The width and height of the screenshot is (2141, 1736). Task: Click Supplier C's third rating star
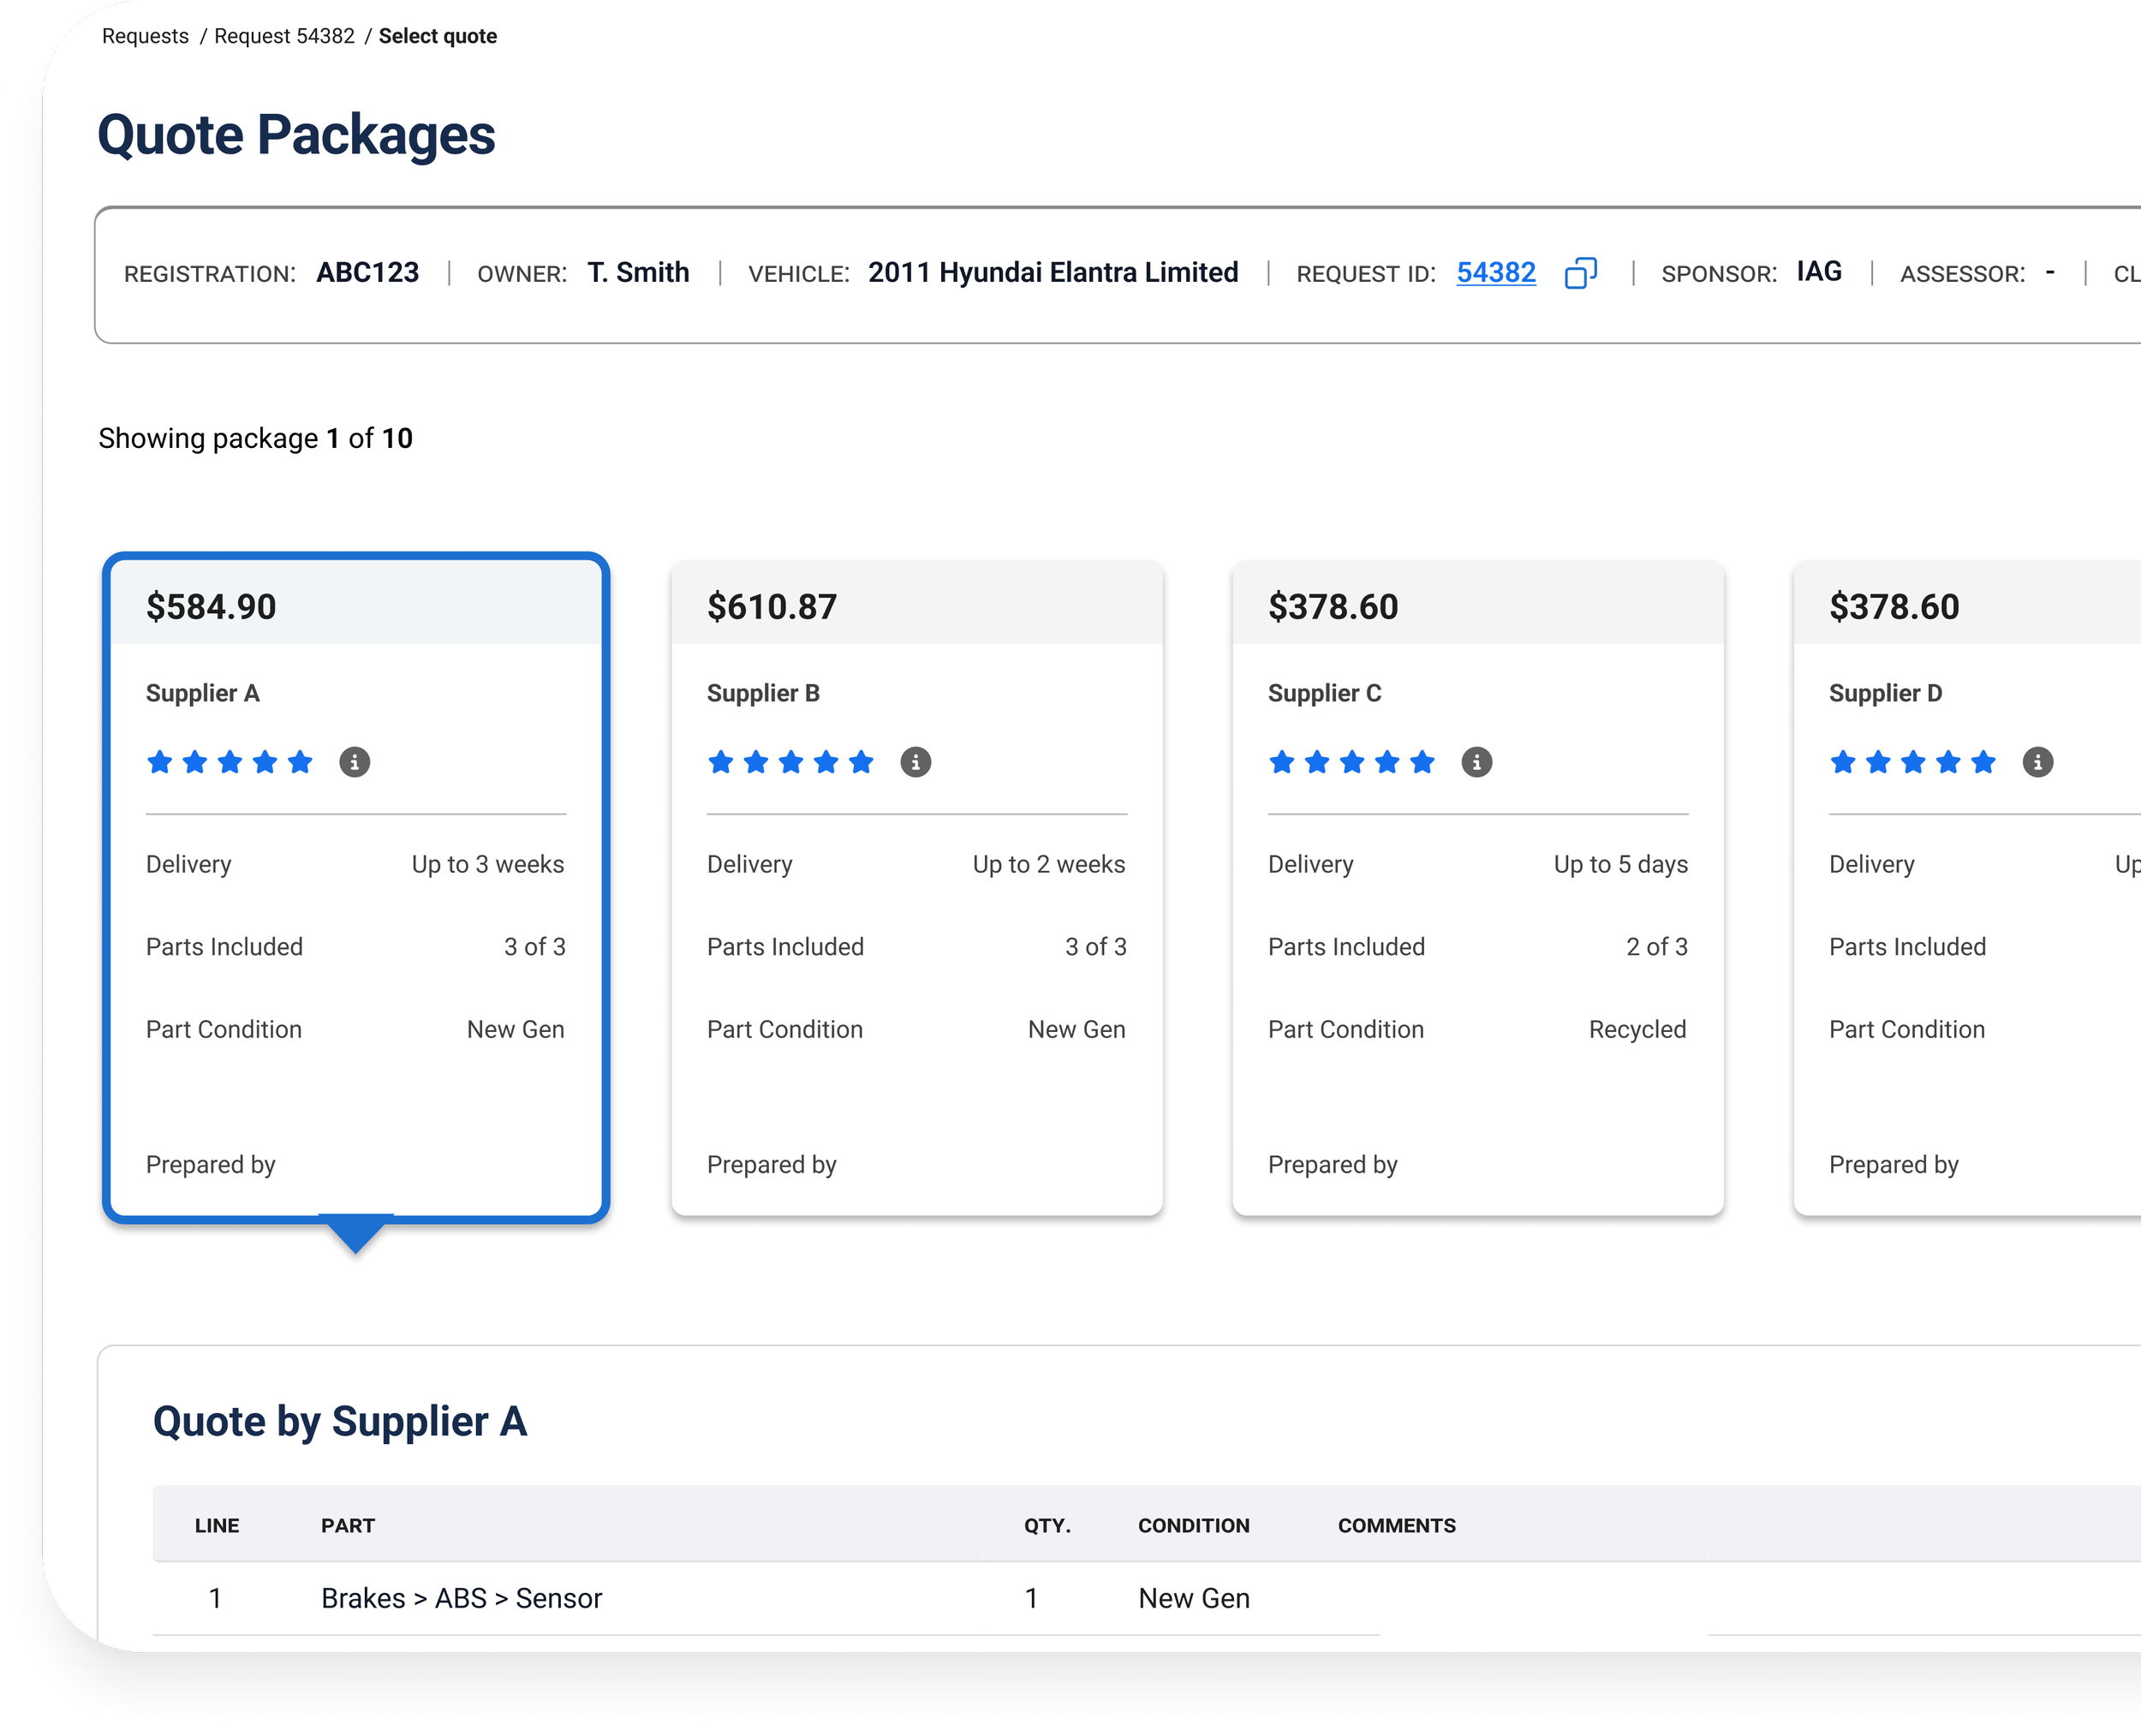click(1352, 762)
